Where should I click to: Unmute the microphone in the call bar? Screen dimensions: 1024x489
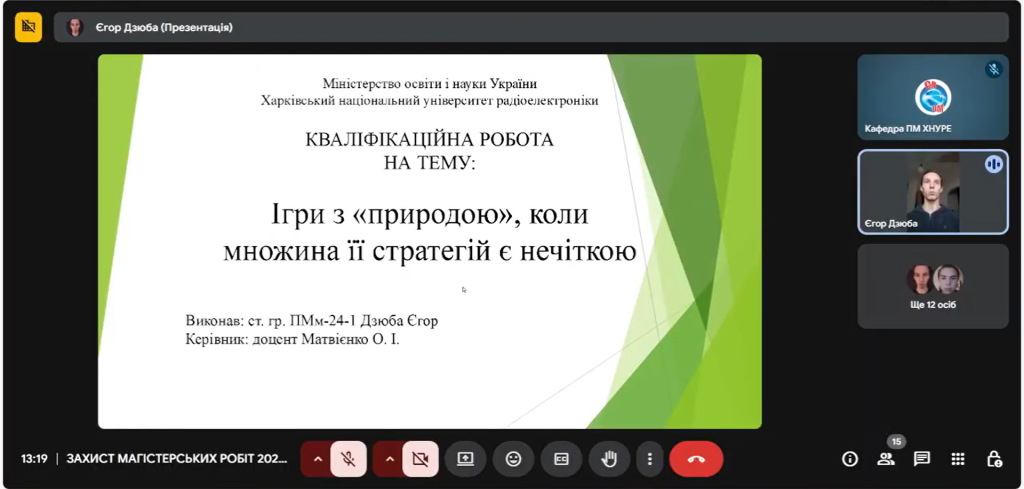348,459
